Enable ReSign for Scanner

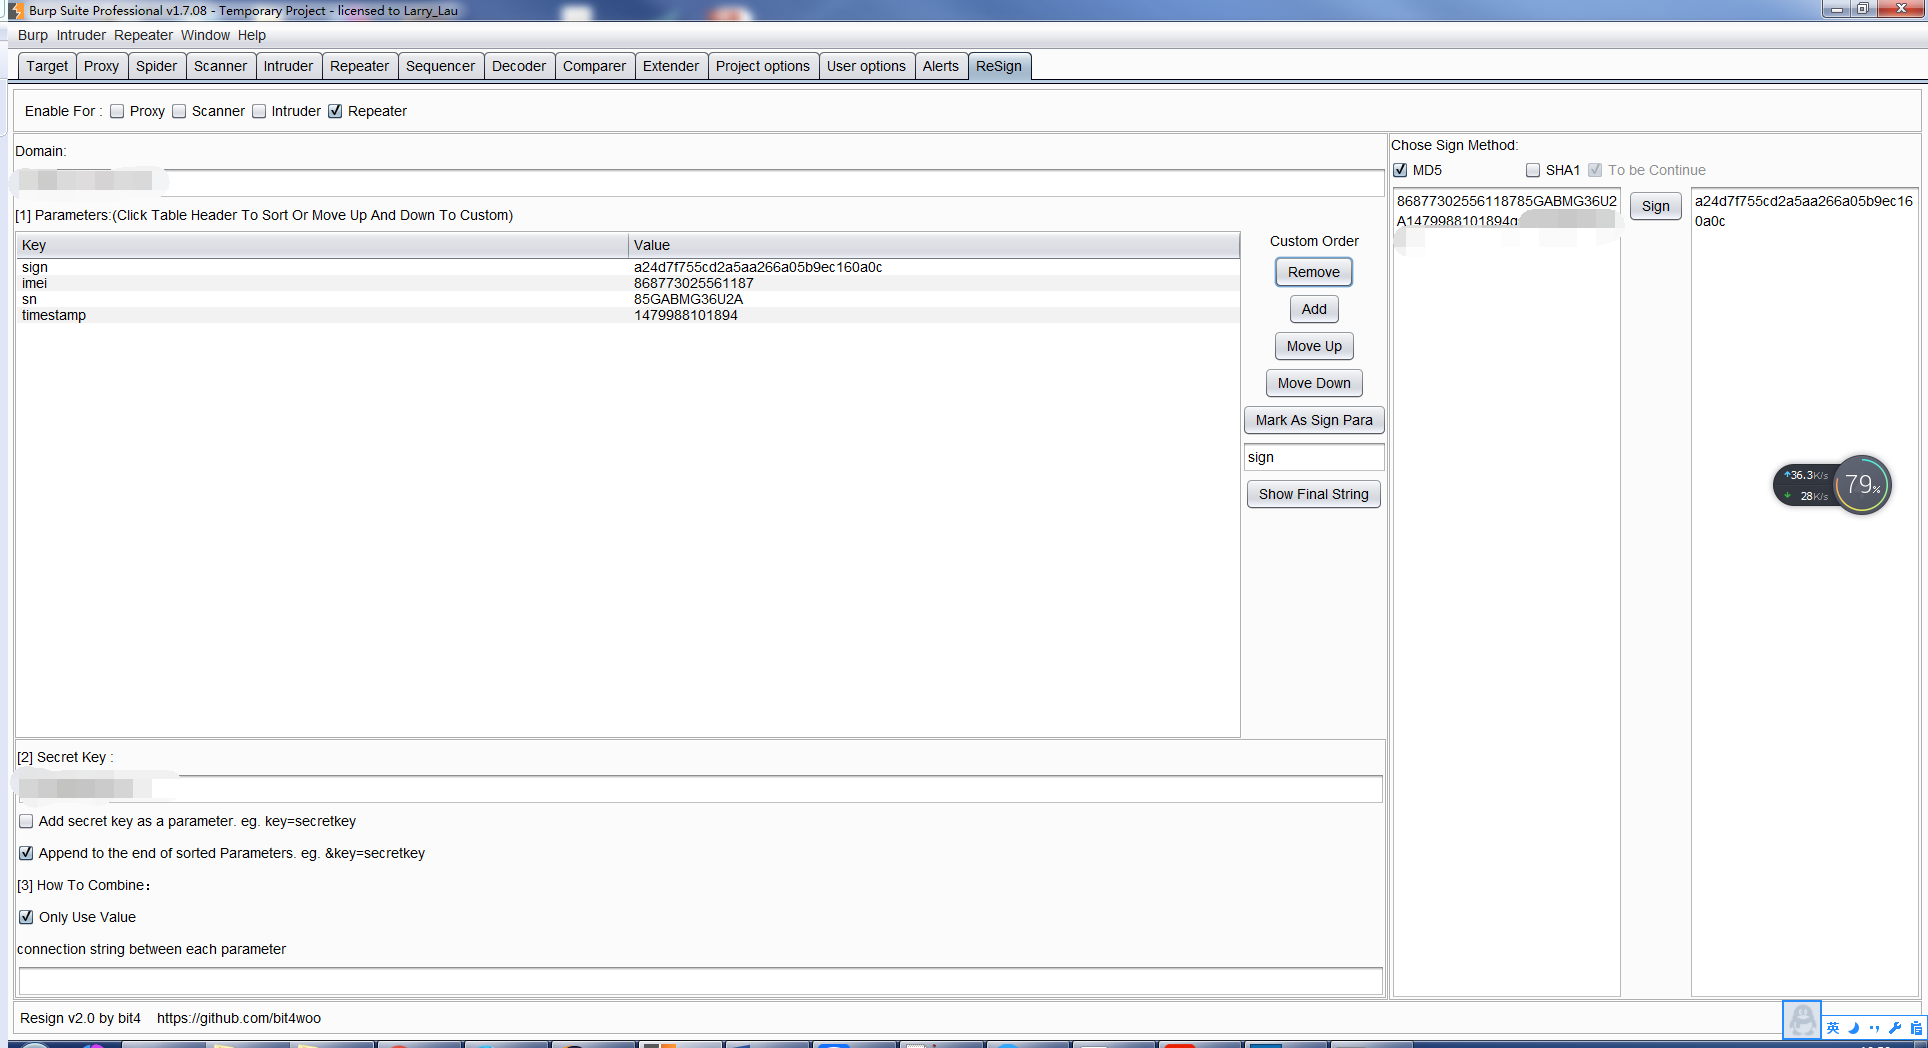[179, 111]
